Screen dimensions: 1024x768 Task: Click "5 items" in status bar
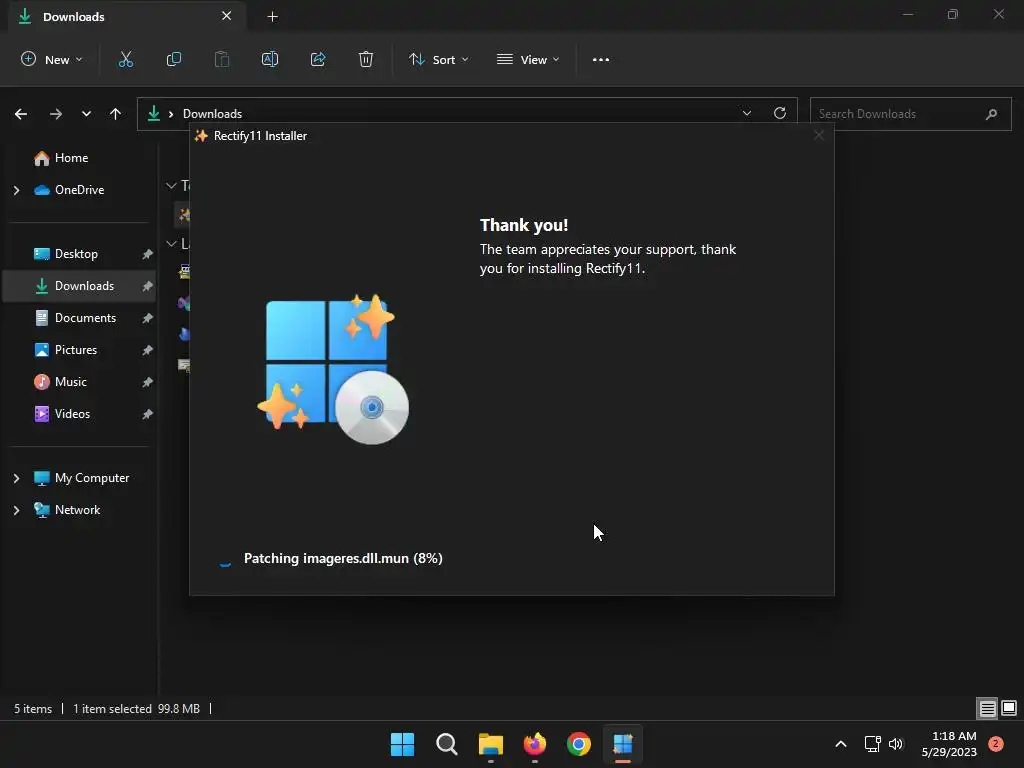pyautogui.click(x=33, y=709)
